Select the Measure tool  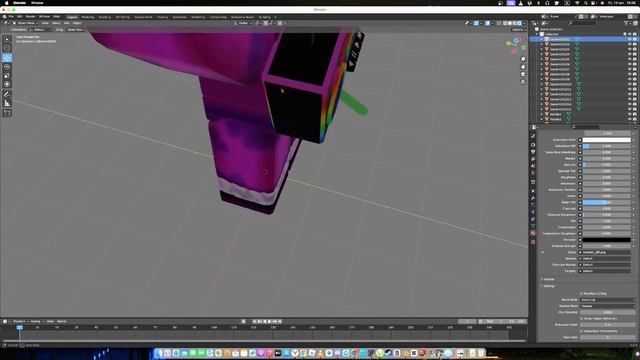tap(7, 103)
